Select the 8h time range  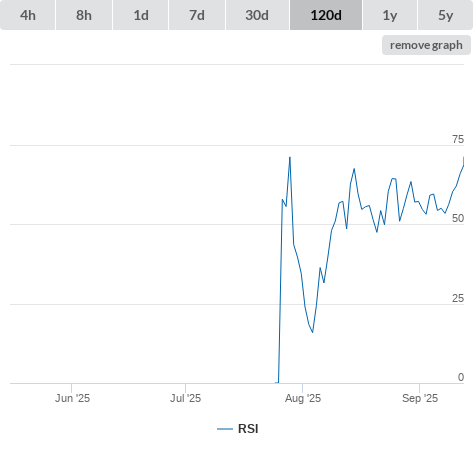click(x=84, y=15)
